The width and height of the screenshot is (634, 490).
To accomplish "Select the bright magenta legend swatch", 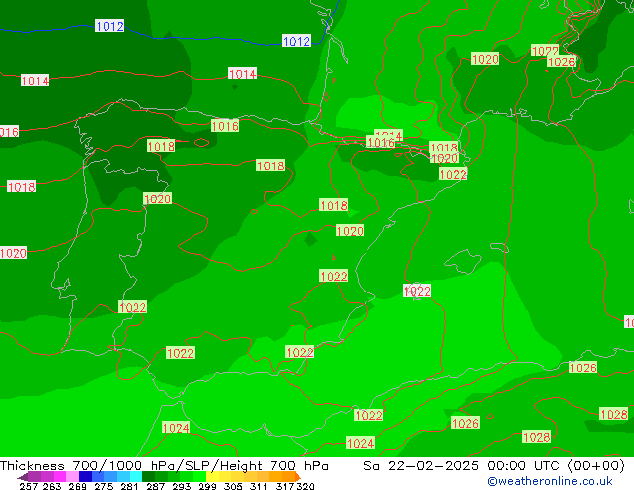I will (60, 476).
